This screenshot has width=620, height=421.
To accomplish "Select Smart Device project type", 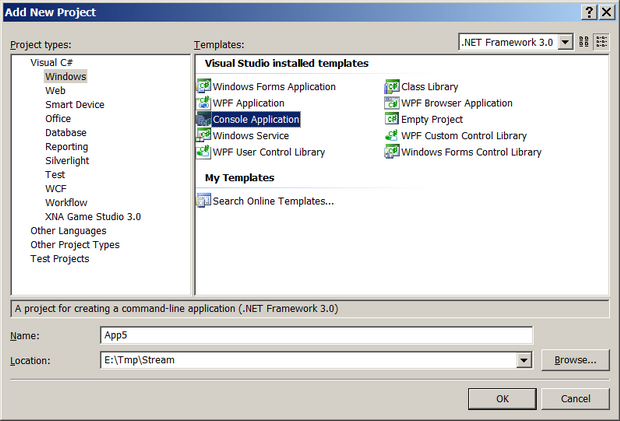I will pyautogui.click(x=75, y=104).
